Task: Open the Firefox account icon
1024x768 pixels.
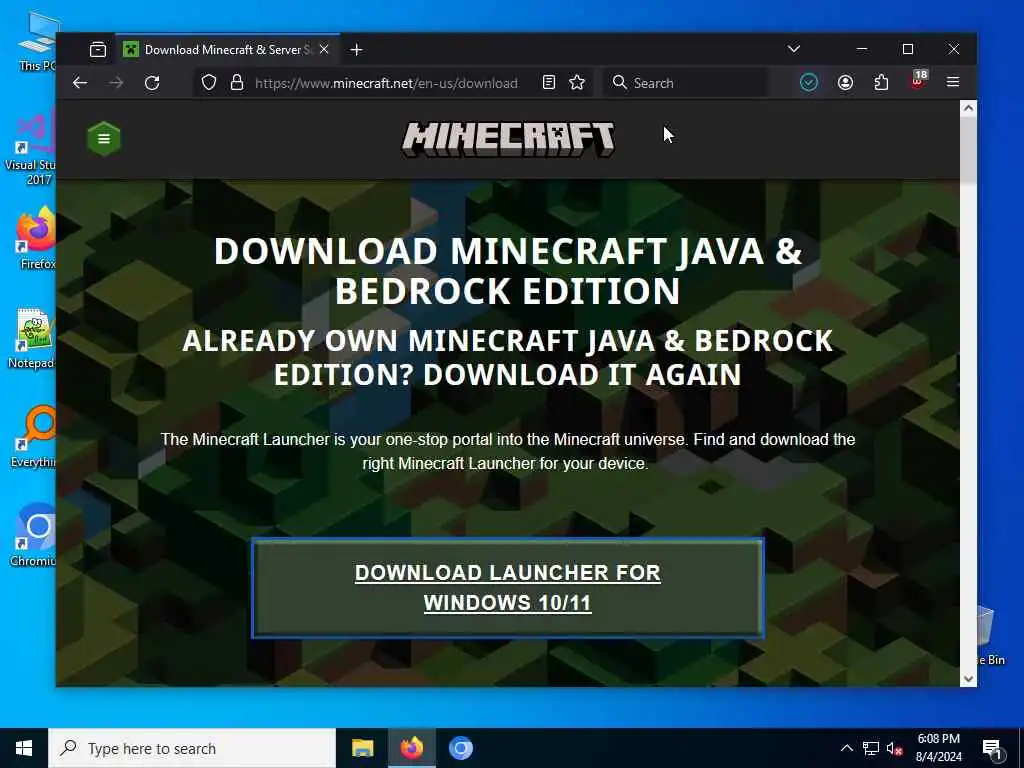Action: 845,82
